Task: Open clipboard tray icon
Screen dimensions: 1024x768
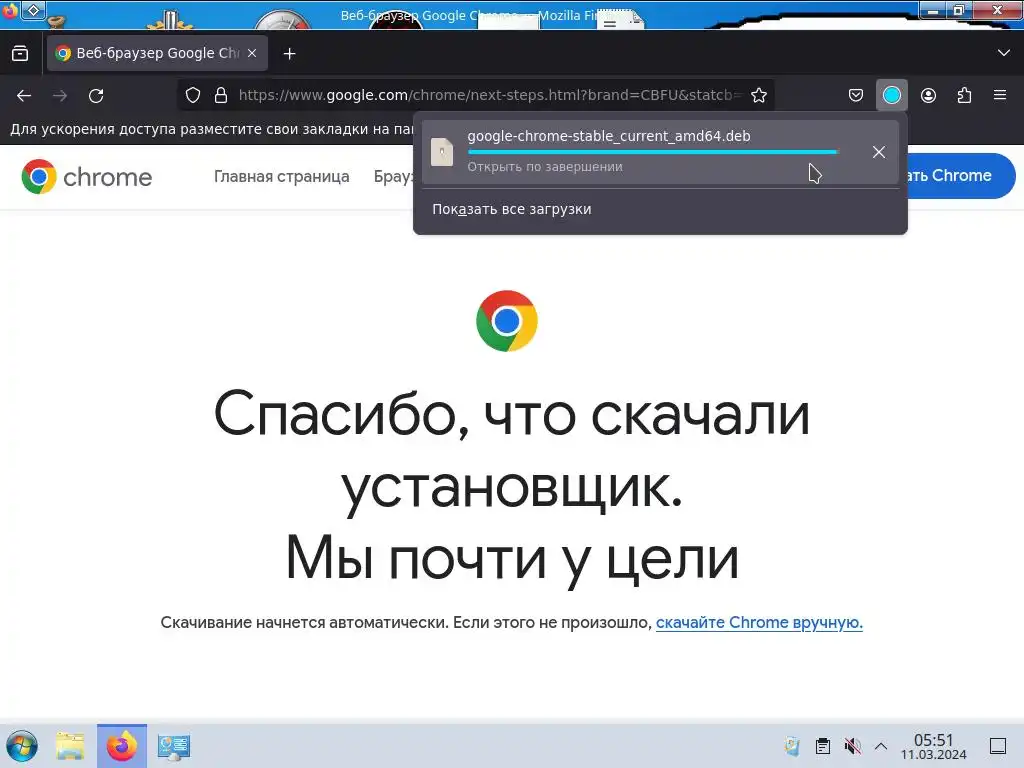Action: tap(823, 746)
